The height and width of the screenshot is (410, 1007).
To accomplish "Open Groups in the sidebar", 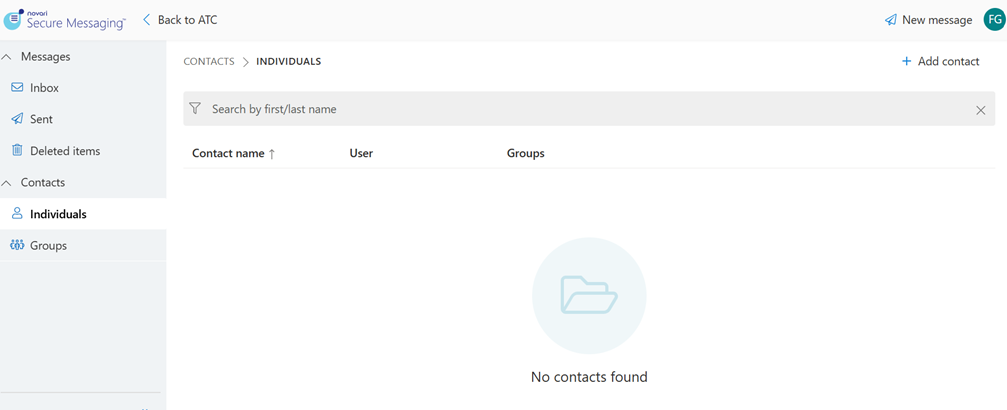I will pyautogui.click(x=83, y=245).
